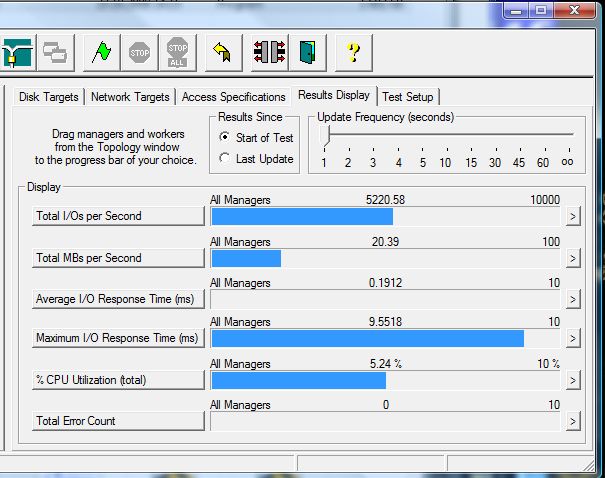Expand details arrow for Maximum I/O Response Time
Screen dimensions: 605x478
coord(573,338)
